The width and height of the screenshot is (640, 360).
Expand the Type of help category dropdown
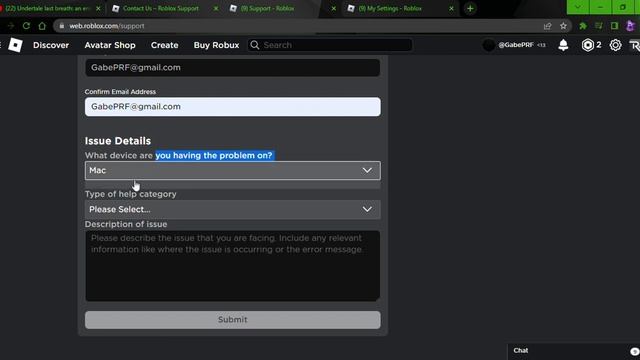(x=233, y=209)
